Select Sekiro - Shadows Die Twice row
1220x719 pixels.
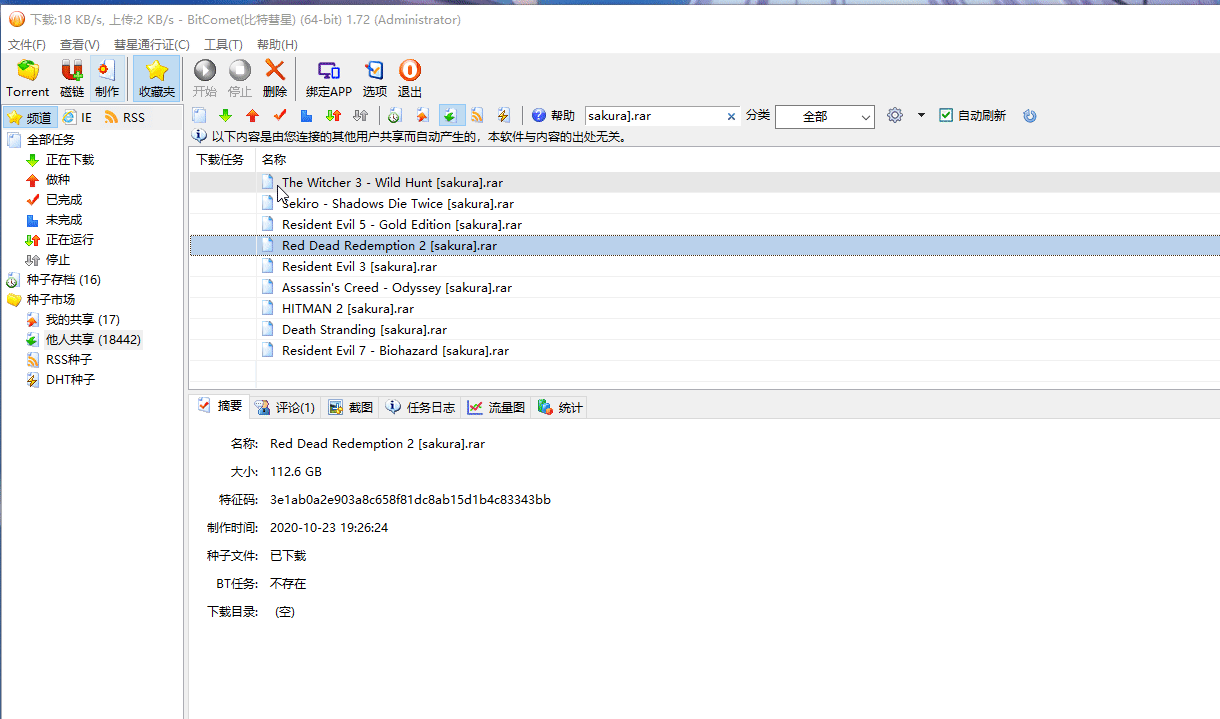click(x=704, y=203)
